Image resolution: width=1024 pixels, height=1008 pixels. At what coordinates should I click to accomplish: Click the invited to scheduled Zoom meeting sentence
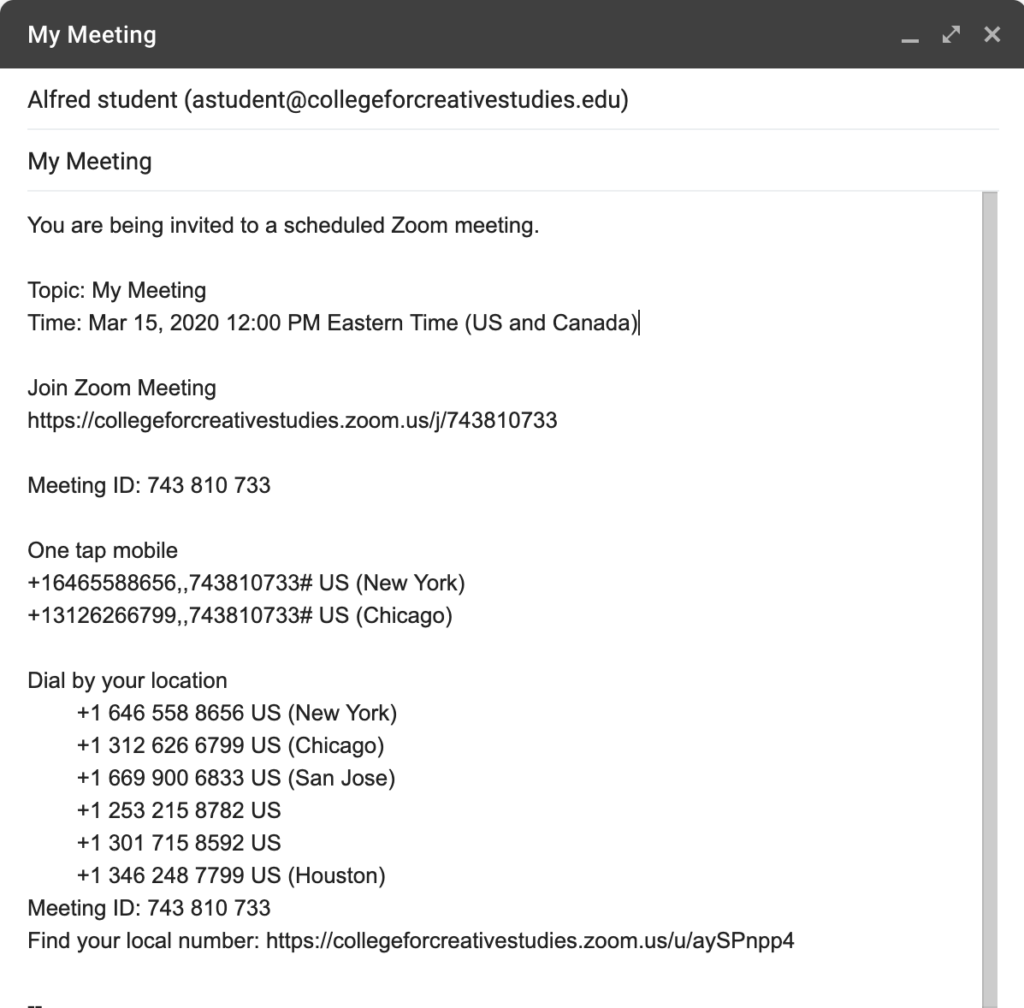tap(283, 226)
